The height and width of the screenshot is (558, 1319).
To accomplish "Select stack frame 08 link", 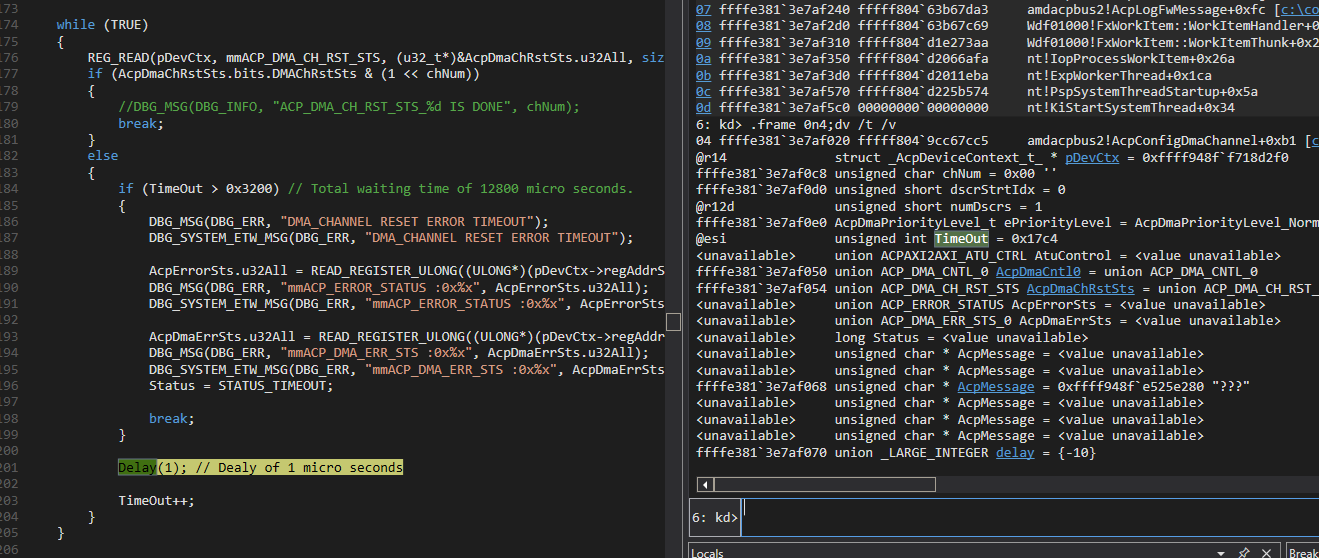I will [703, 25].
